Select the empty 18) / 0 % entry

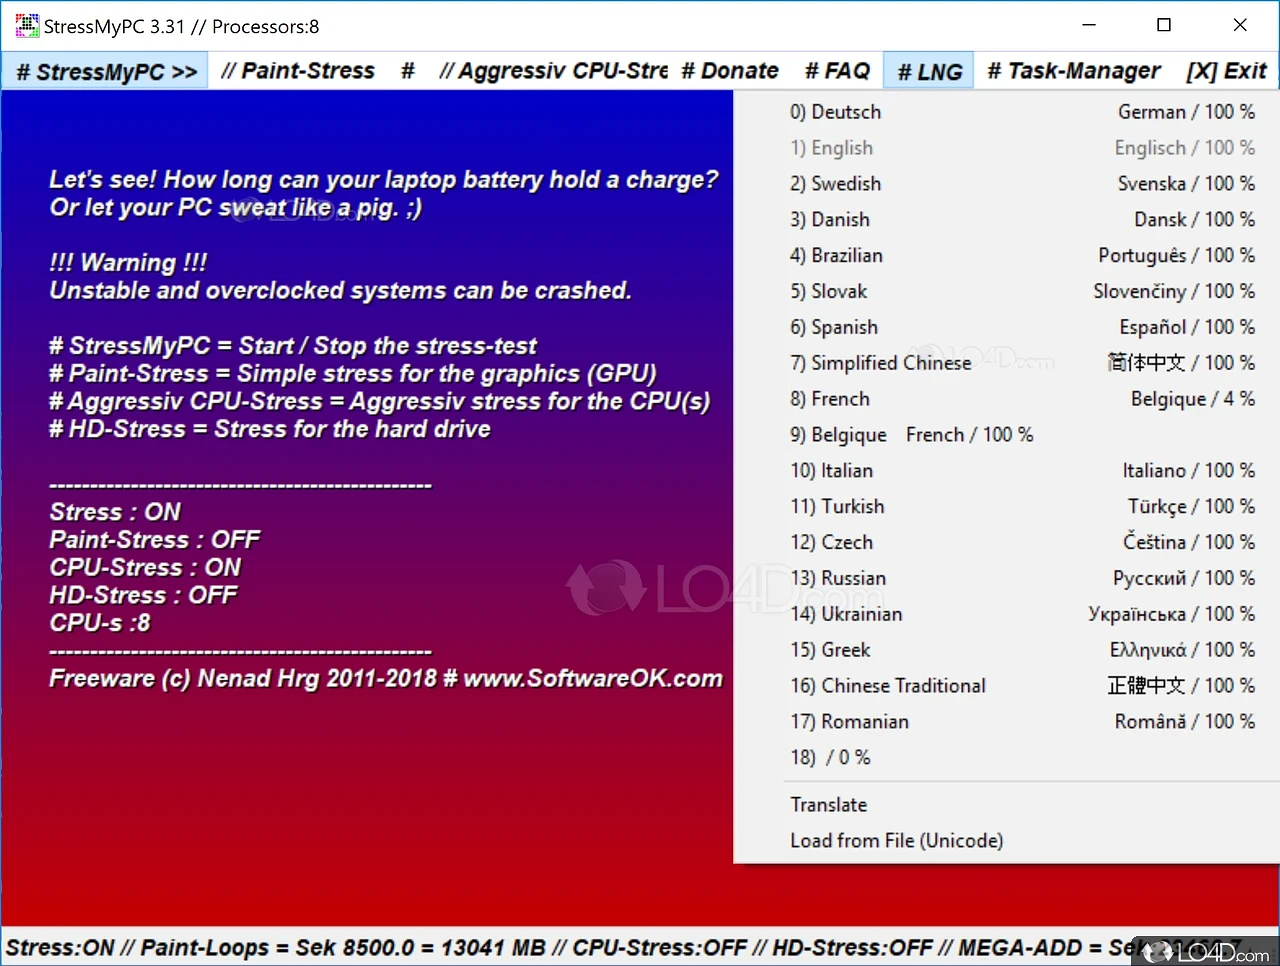(1007, 758)
